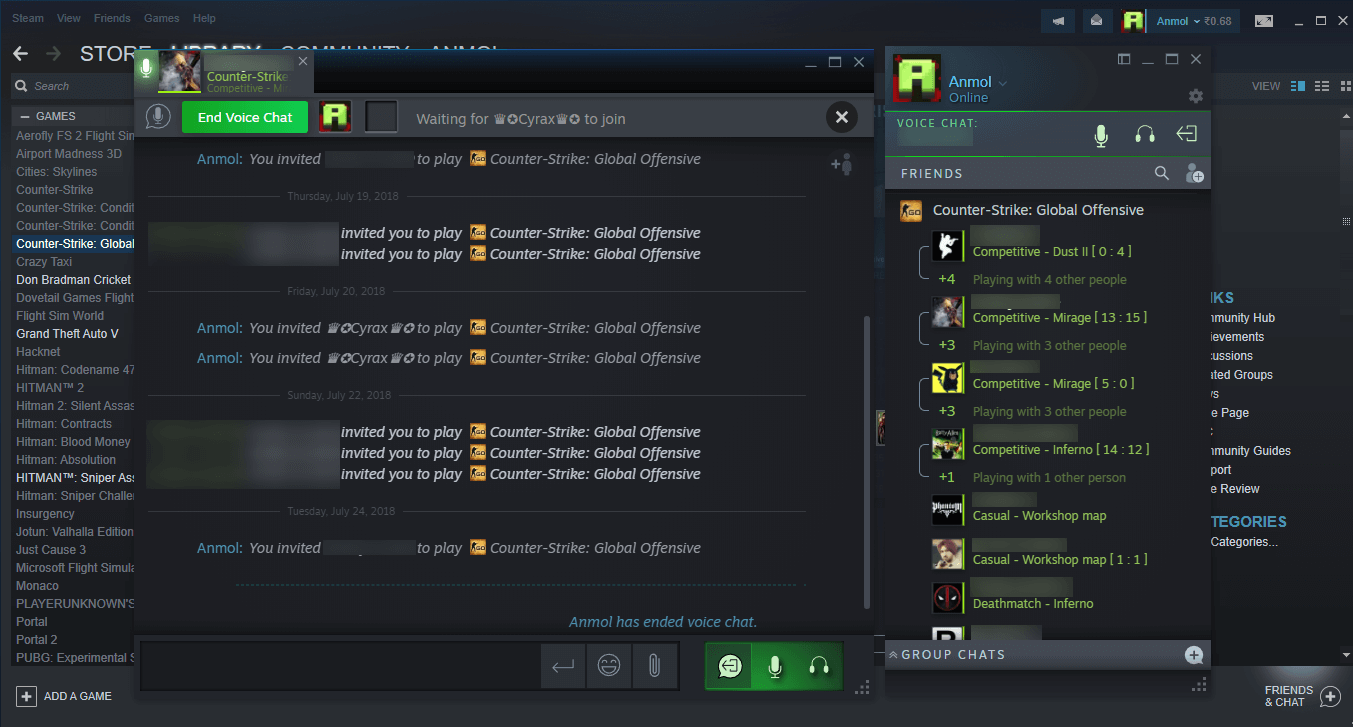Toggle the green microphone in the chat input bar

773,665
